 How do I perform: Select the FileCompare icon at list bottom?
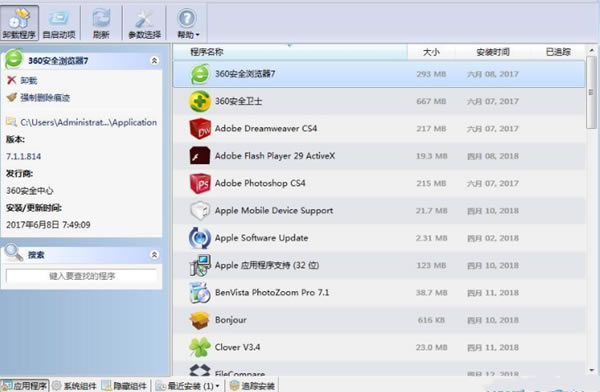click(200, 370)
